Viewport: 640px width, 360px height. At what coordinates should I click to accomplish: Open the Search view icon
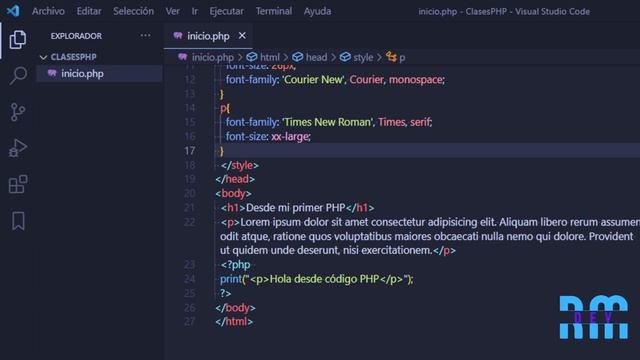[x=18, y=76]
